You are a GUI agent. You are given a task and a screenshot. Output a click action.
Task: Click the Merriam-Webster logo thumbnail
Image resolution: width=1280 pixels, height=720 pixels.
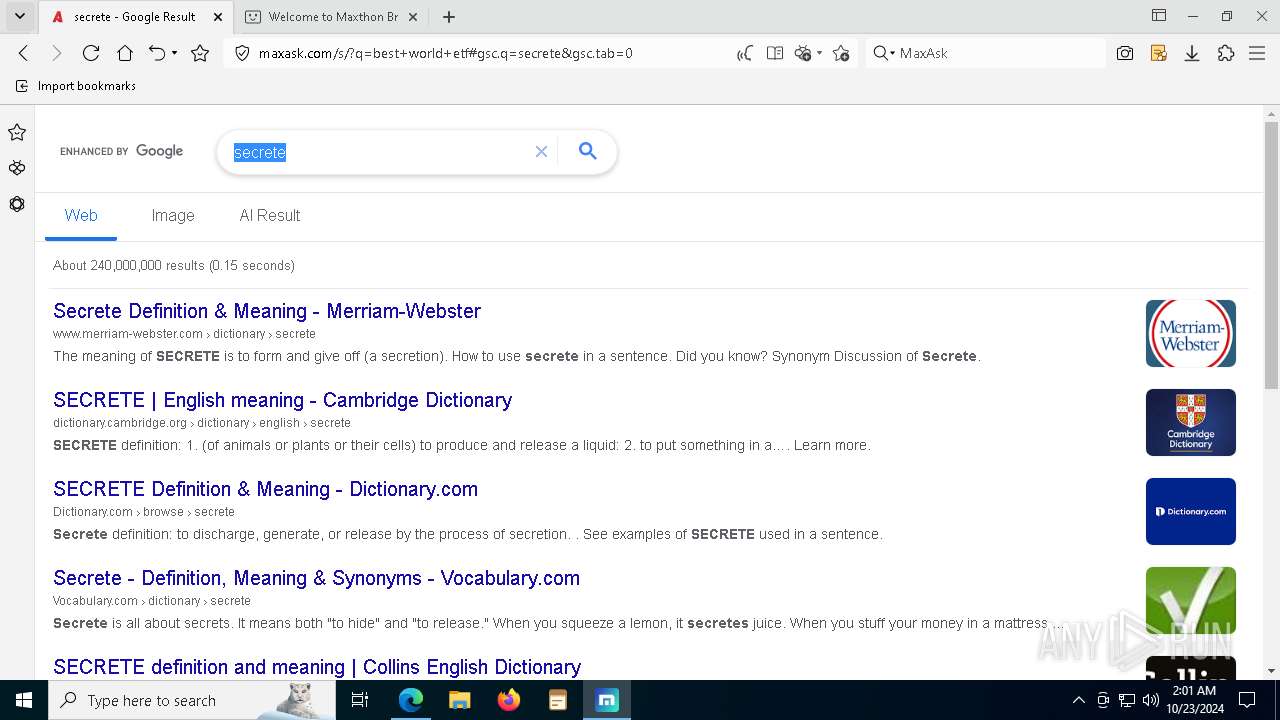coord(1191,333)
